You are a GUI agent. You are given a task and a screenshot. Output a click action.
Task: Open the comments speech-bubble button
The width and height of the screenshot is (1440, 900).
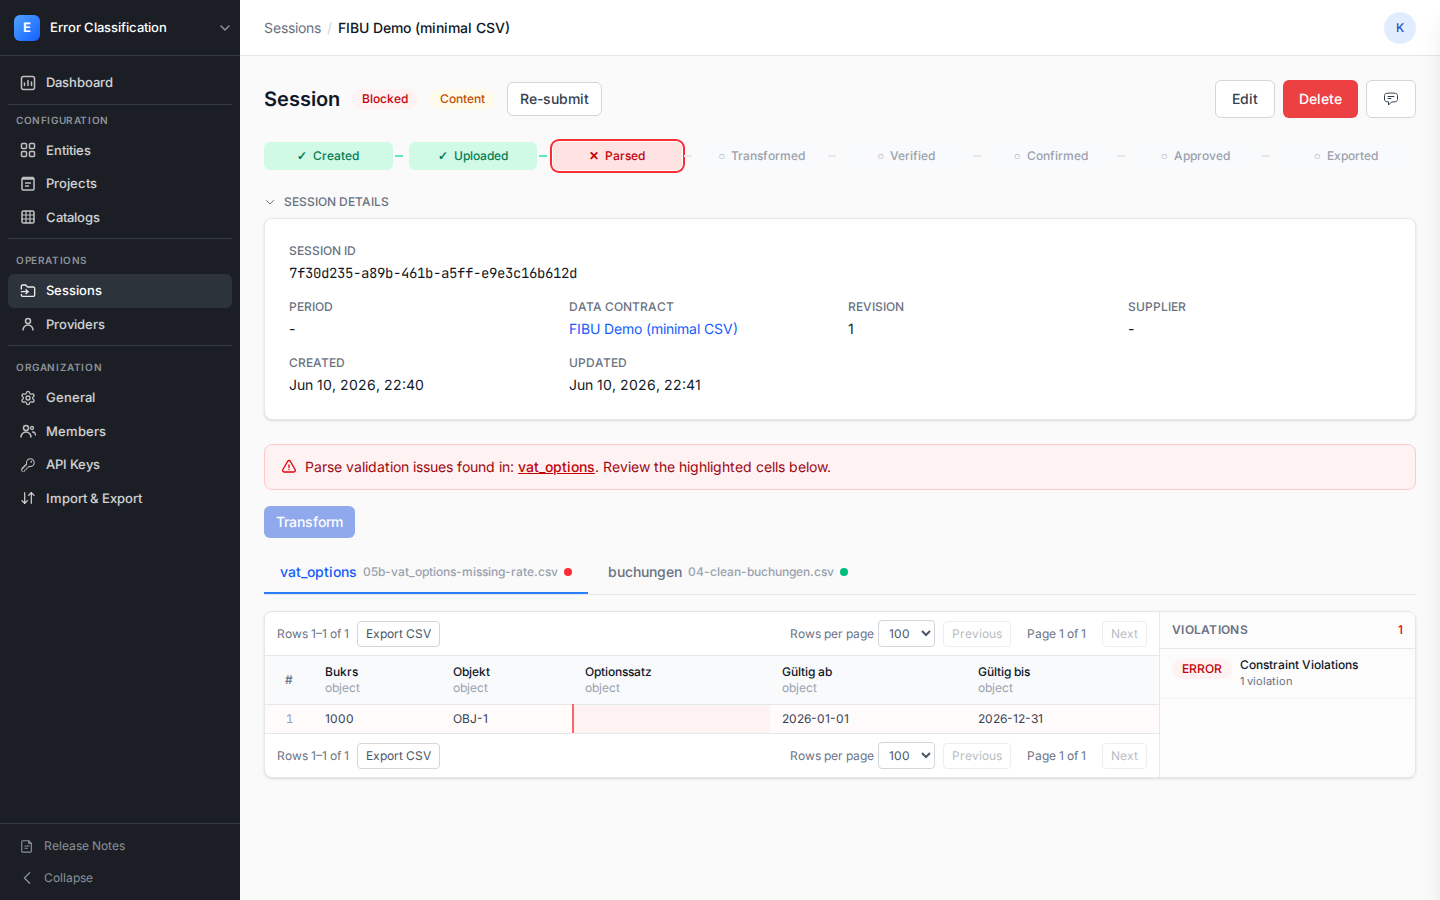1391,99
